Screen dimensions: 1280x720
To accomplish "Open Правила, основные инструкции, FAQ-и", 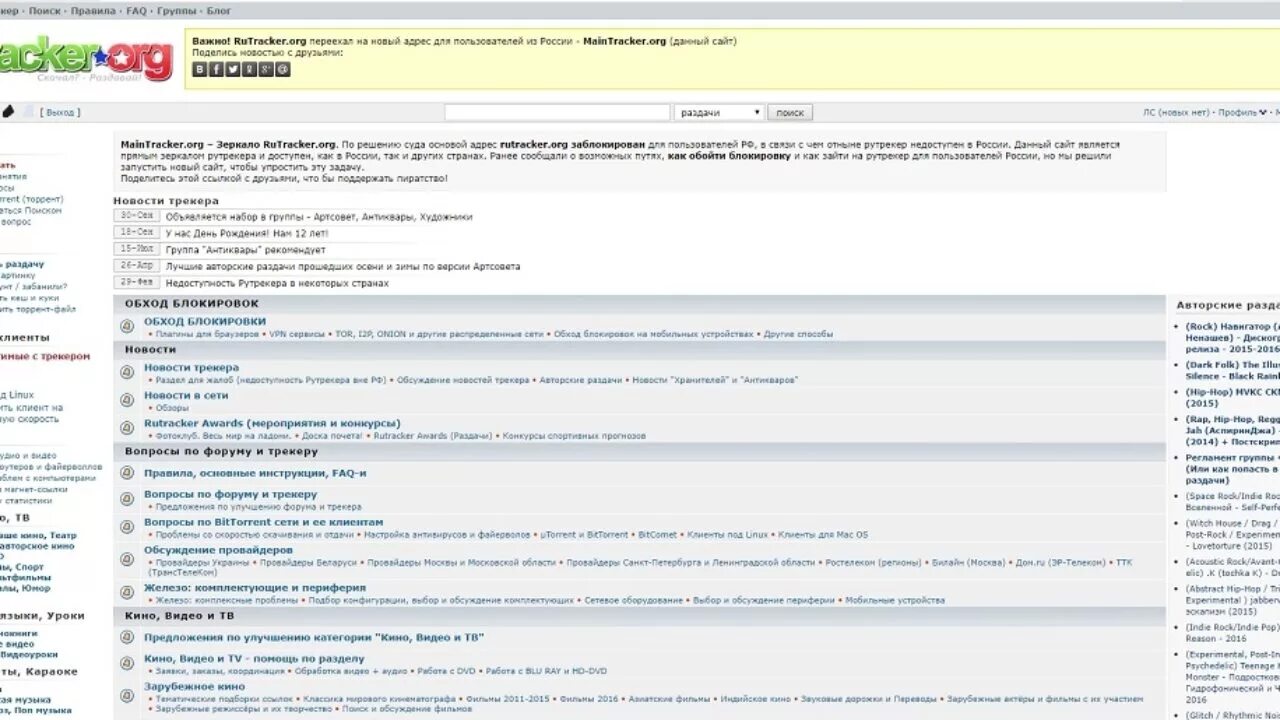I will click(x=255, y=473).
